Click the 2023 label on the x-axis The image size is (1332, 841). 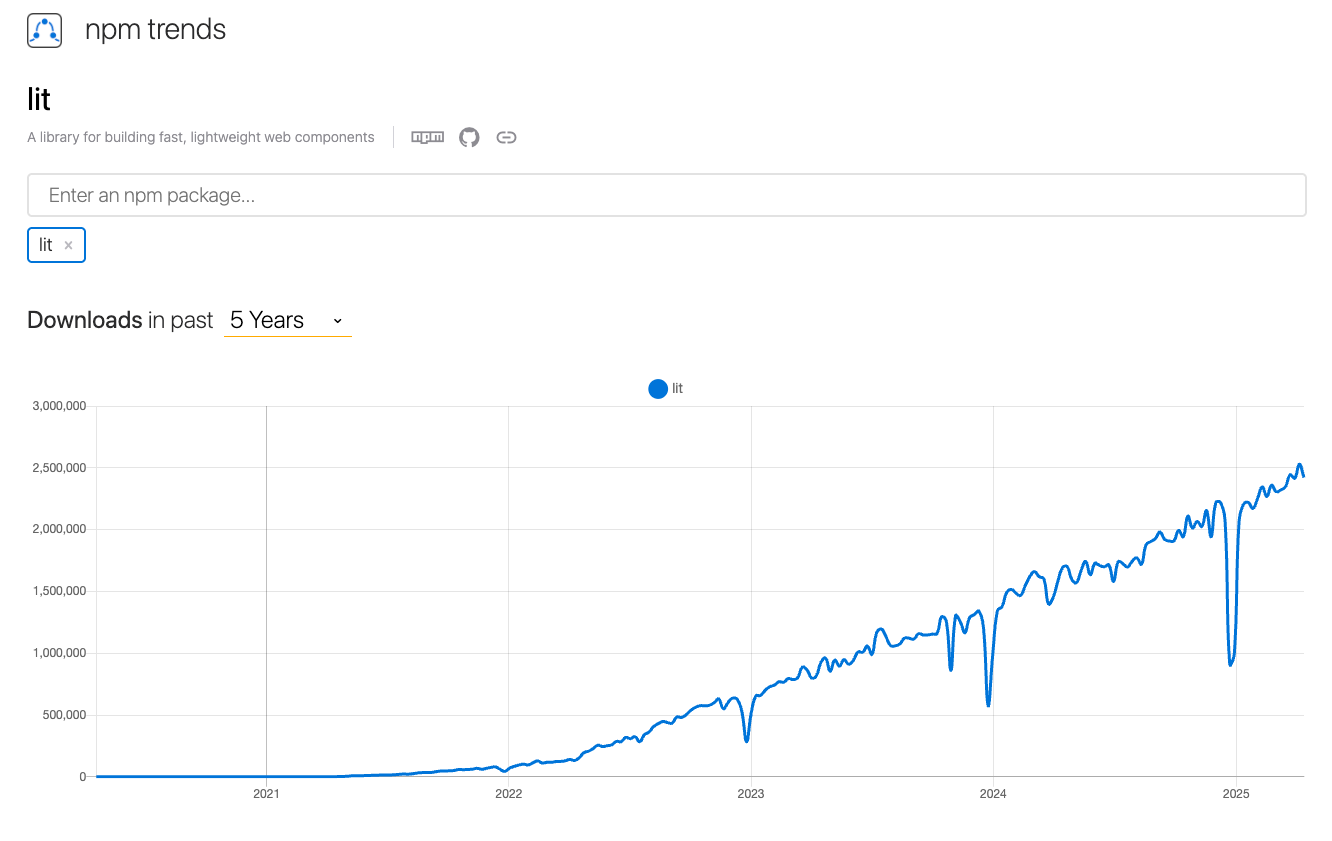(x=751, y=793)
